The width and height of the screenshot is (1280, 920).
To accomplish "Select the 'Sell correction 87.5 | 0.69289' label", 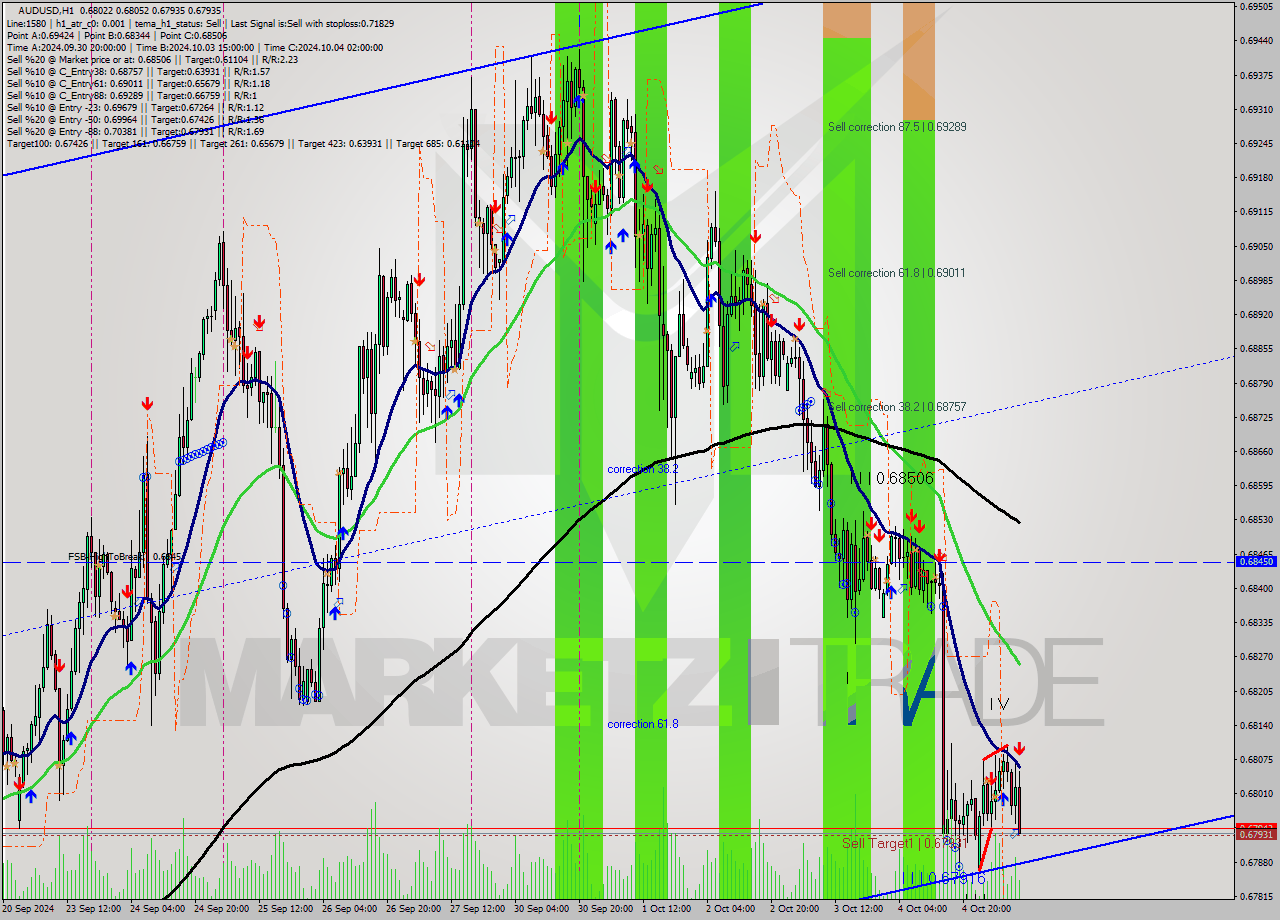I will (897, 127).
